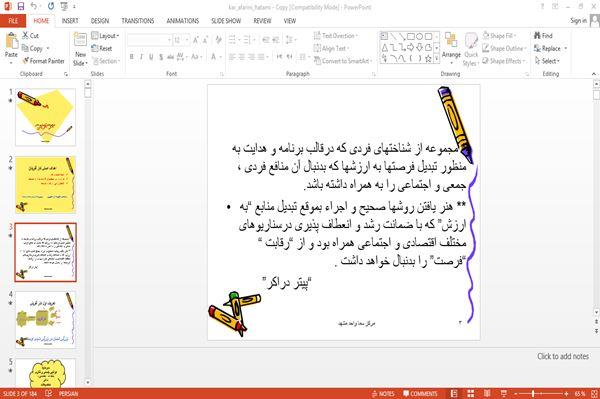Decrease the font size

[x=205, y=40]
